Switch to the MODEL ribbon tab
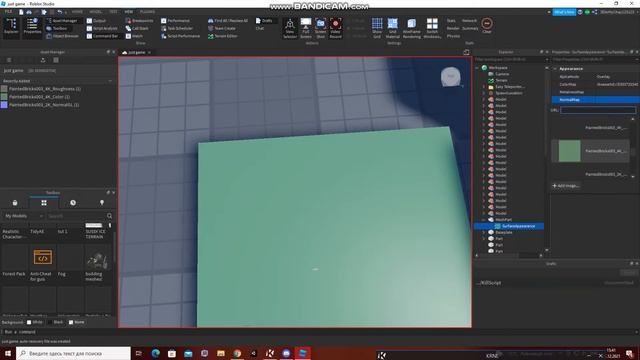Screen dimensions: 640x360 tap(96, 12)
